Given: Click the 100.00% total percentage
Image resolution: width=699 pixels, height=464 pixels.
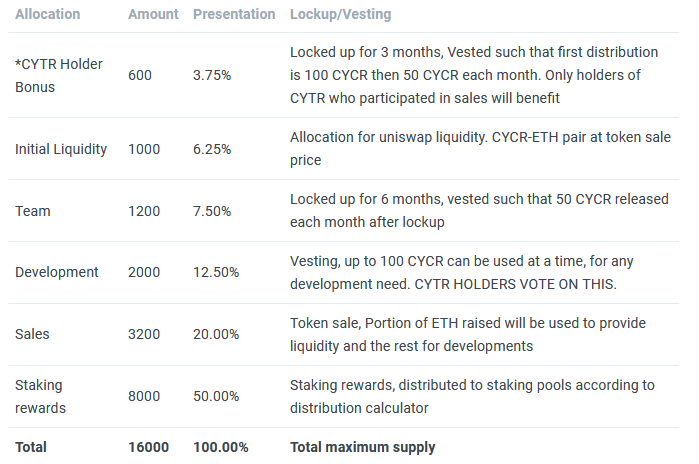Looking at the screenshot, I should pyautogui.click(x=220, y=447).
